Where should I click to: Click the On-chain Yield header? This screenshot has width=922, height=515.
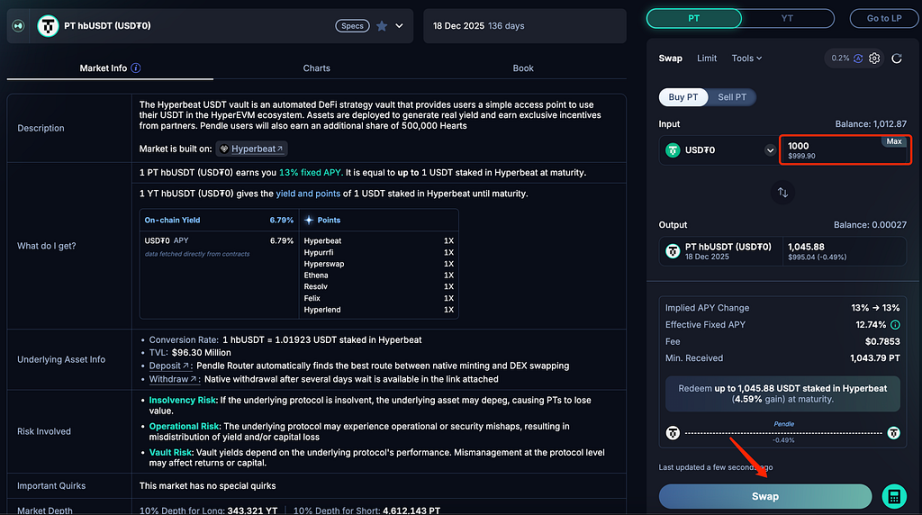point(172,220)
